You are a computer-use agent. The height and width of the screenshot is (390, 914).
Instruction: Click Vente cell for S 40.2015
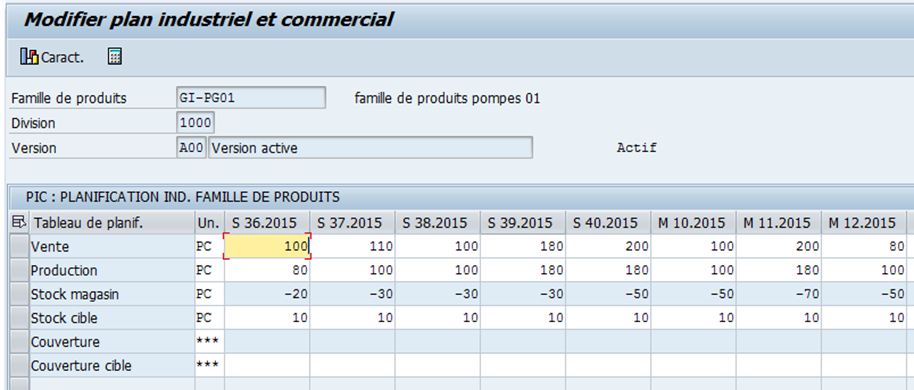pyautogui.click(x=607, y=247)
